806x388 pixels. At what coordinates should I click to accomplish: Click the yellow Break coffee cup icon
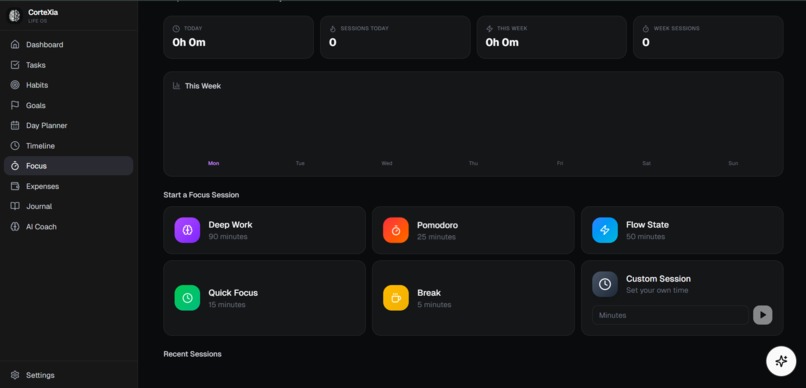pyautogui.click(x=396, y=298)
